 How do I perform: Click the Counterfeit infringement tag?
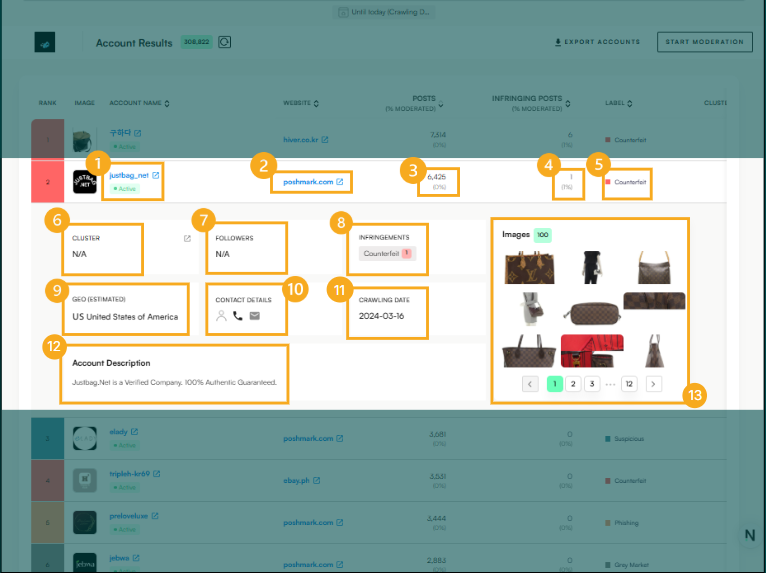[x=387, y=254]
